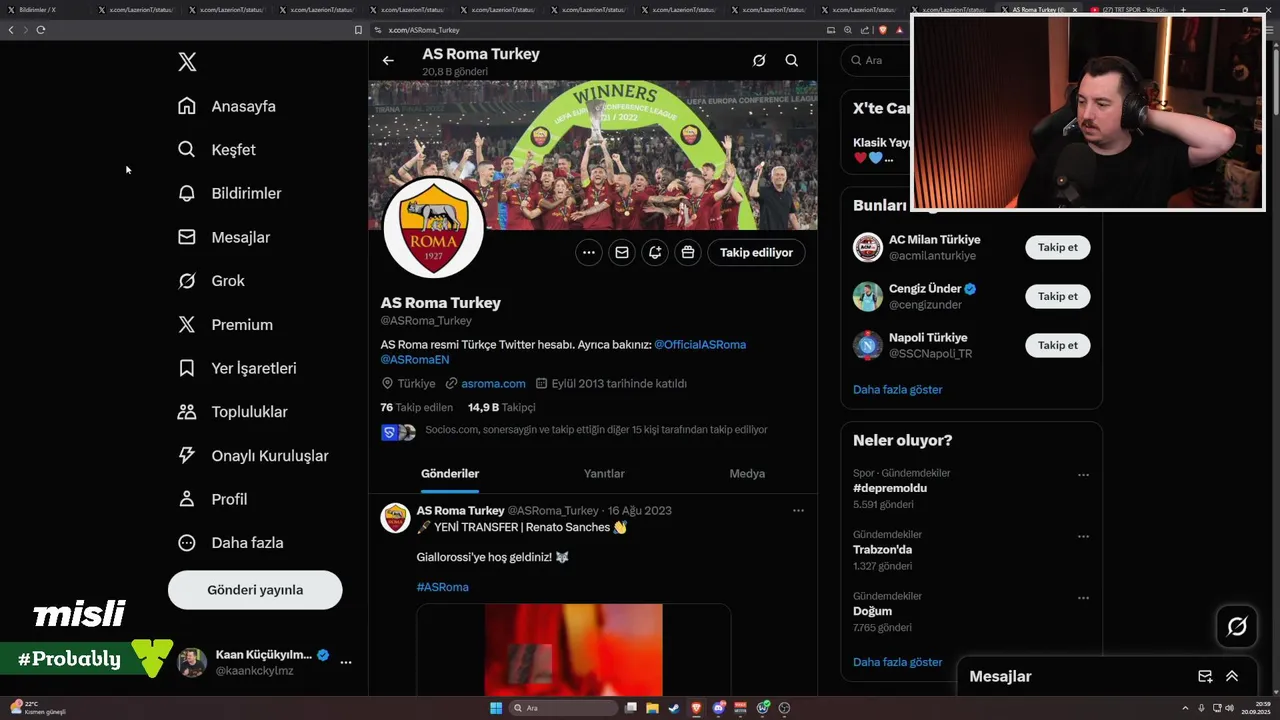Click floating Grok button
This screenshot has width=1280, height=720.
tap(1237, 627)
